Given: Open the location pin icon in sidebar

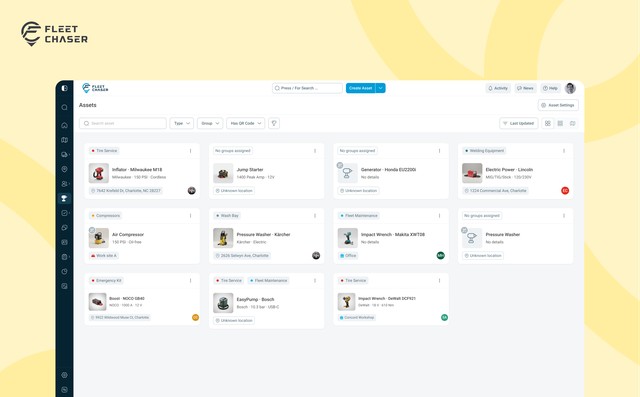Looking at the screenshot, I should [x=64, y=169].
